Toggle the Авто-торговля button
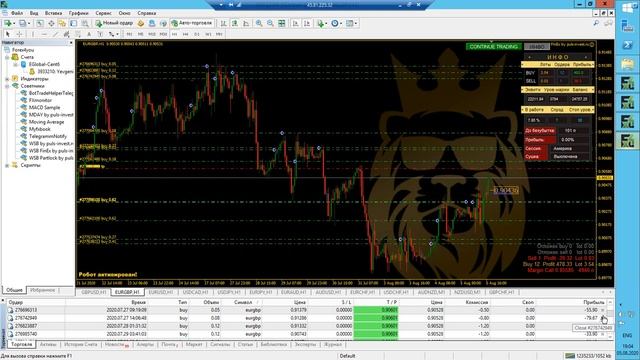 tap(192, 24)
